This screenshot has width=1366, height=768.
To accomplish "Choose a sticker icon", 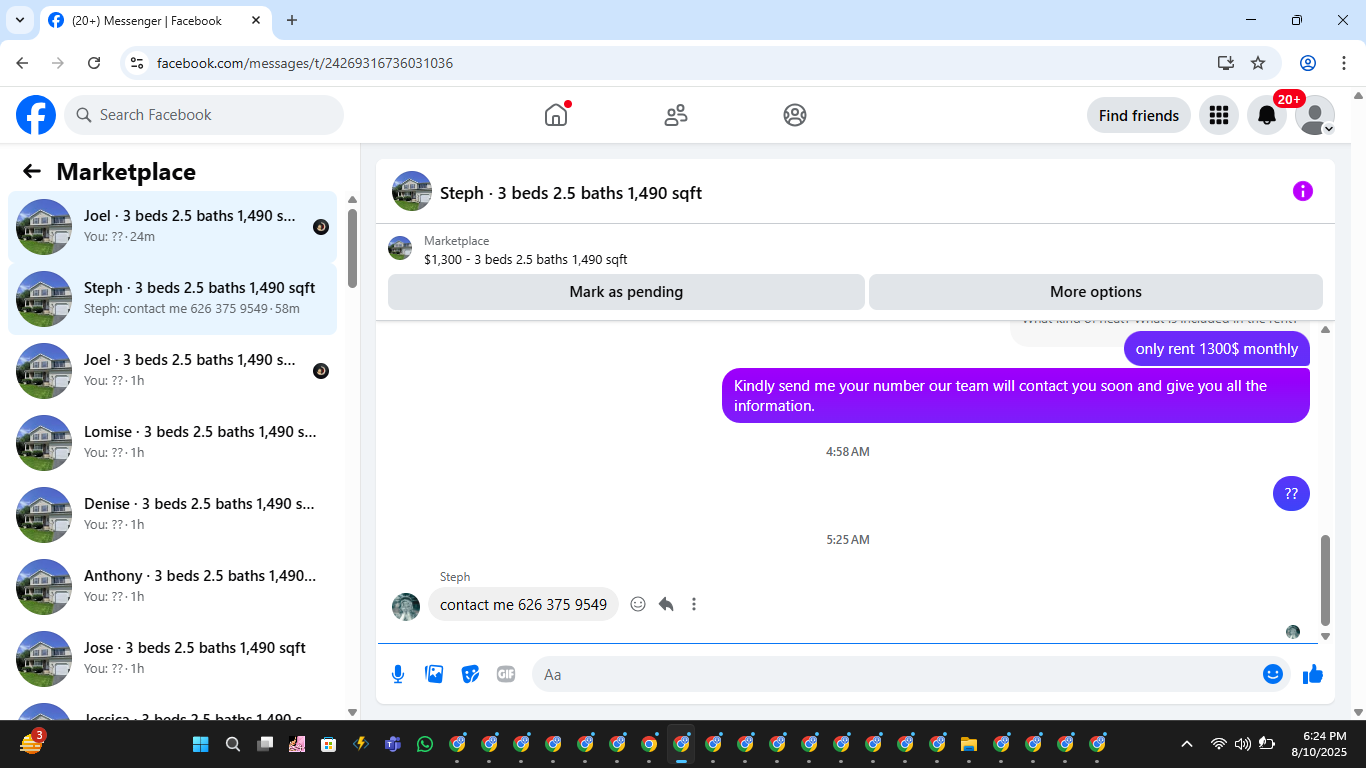I will [470, 674].
